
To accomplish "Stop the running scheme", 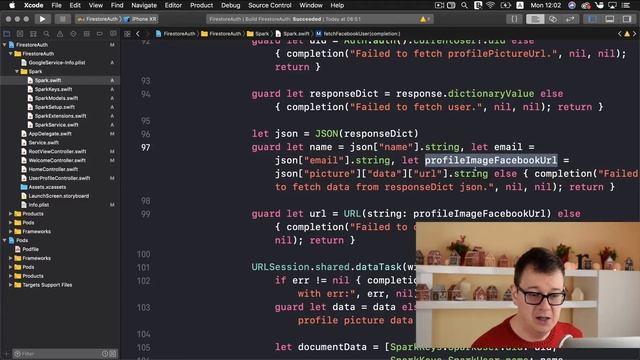I will coord(62,19).
